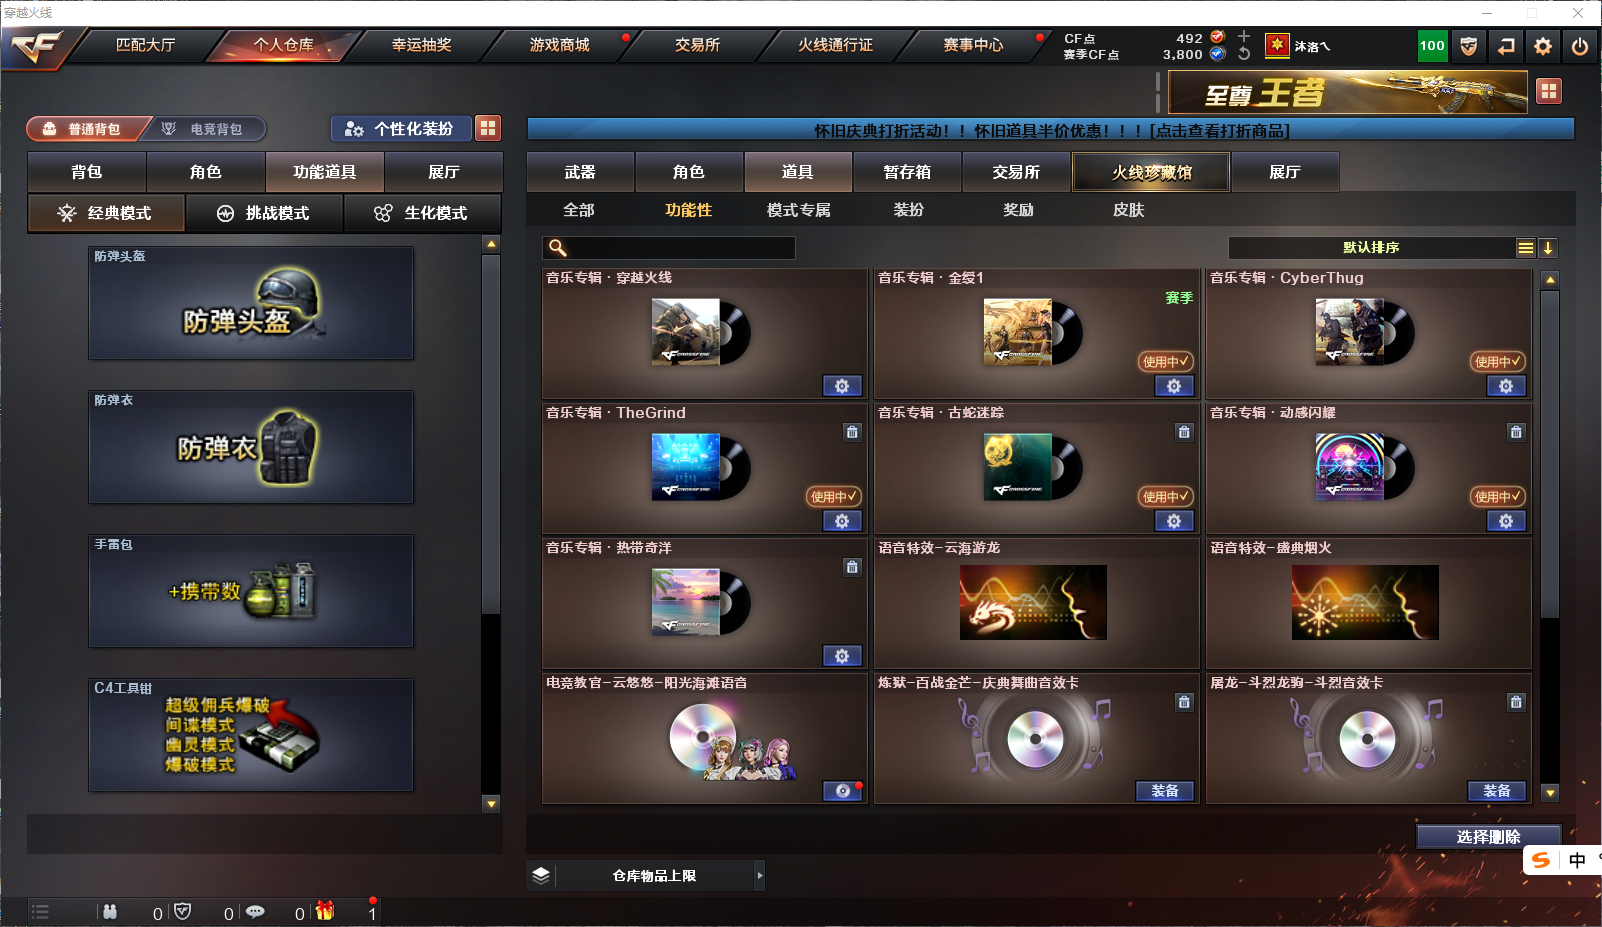Screen dimensions: 1602x927
Task: Delete 屠龙-斗烈龙驹 sound card with trash icon
Action: pyautogui.click(x=1516, y=702)
